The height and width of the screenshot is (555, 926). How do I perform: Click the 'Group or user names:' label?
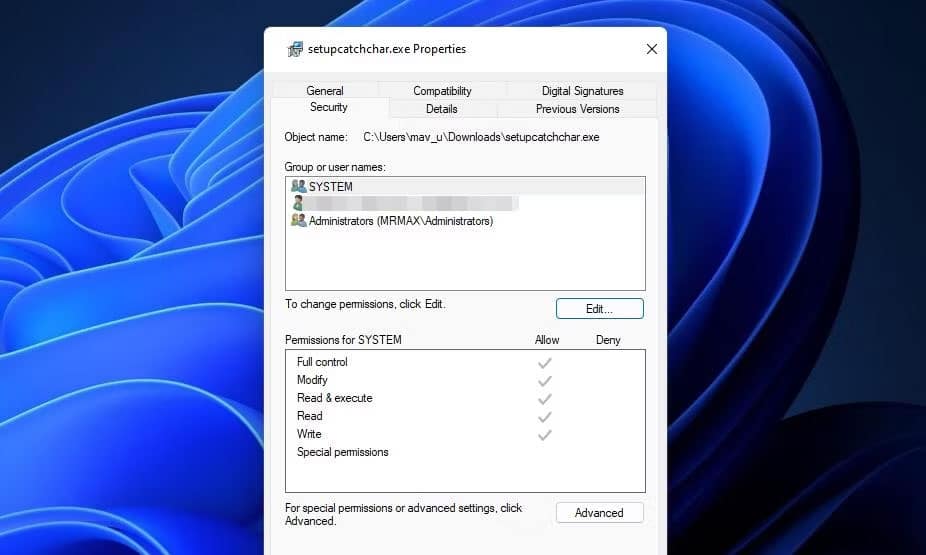pyautogui.click(x=335, y=167)
